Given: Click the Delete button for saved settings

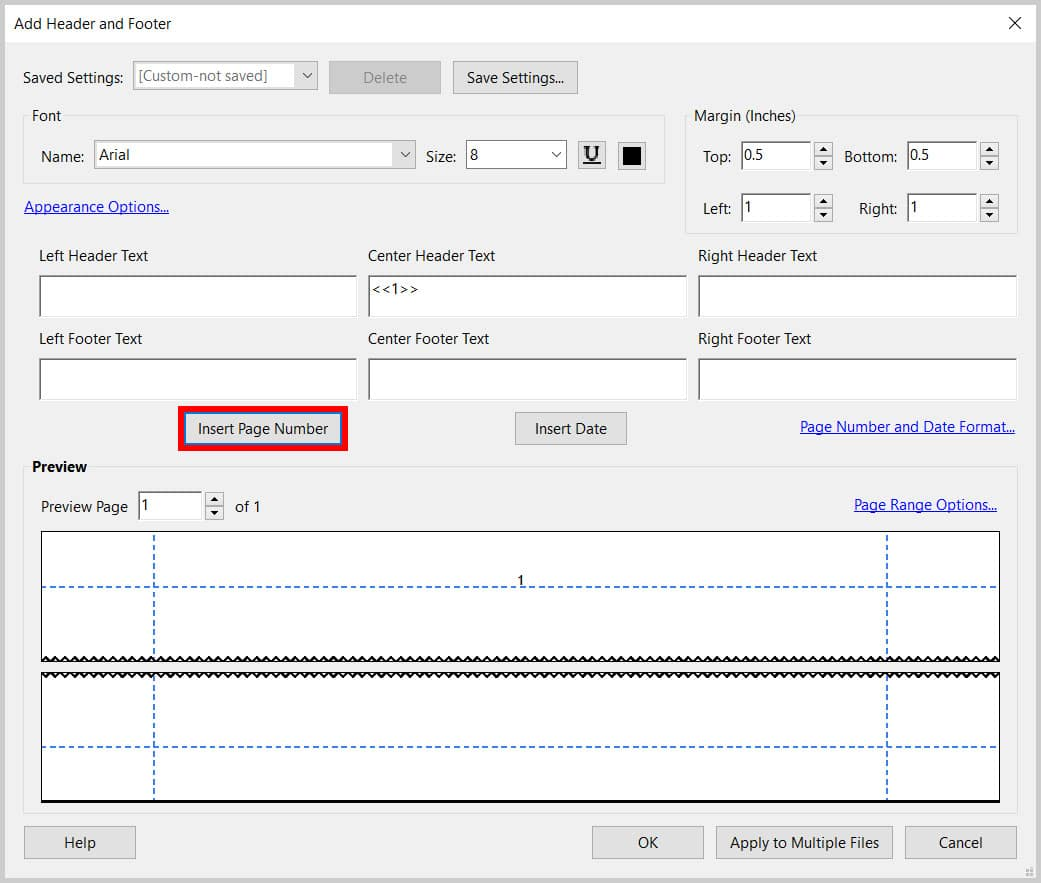Looking at the screenshot, I should 384,77.
